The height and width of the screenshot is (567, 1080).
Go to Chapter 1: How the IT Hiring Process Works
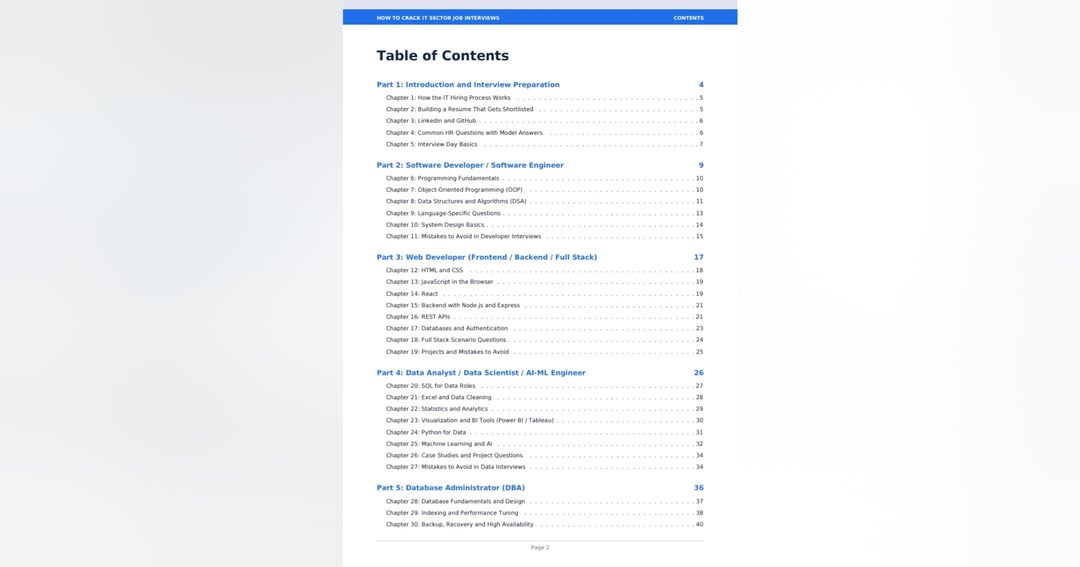[448, 98]
